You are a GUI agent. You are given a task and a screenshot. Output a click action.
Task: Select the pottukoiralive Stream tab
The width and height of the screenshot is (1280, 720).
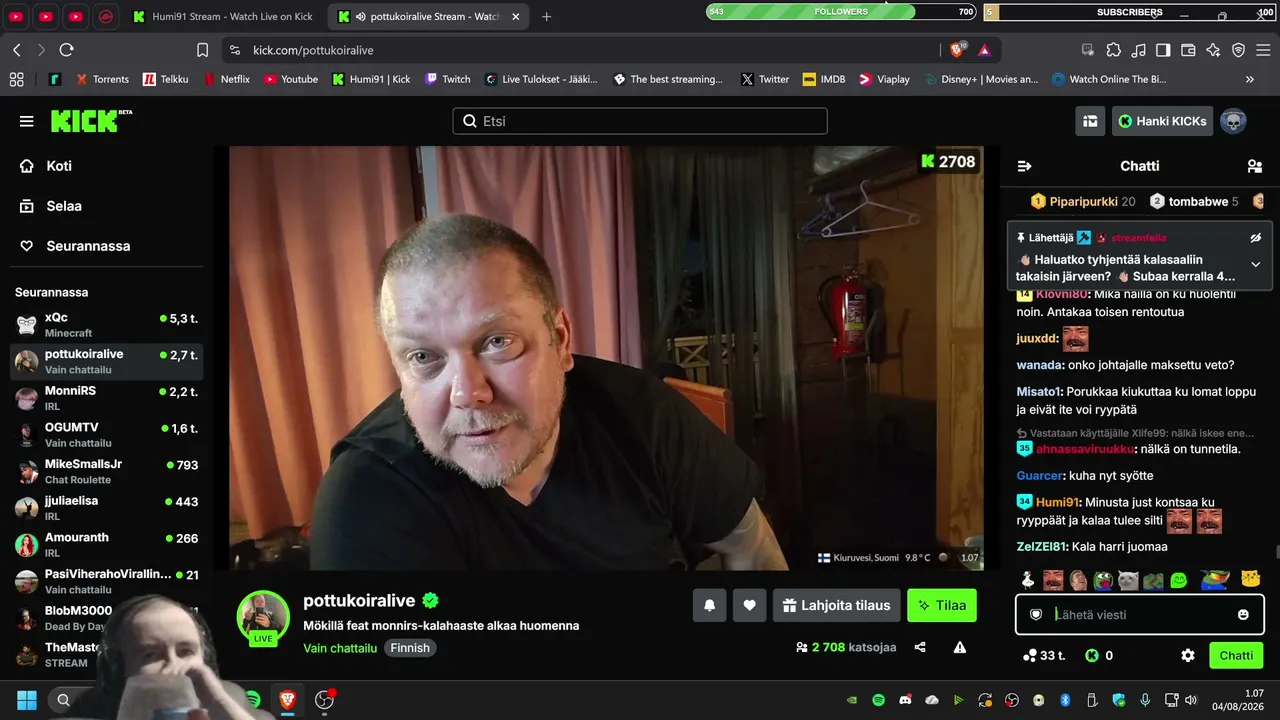430,17
